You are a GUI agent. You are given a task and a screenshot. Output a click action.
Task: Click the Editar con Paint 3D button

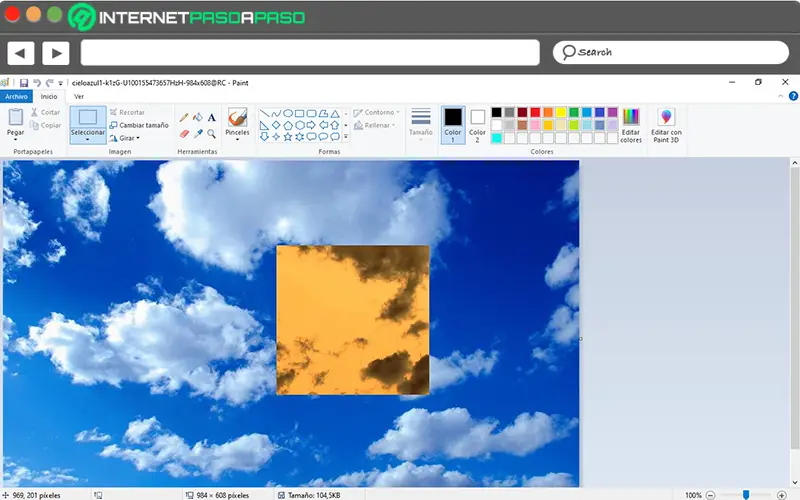(x=666, y=126)
